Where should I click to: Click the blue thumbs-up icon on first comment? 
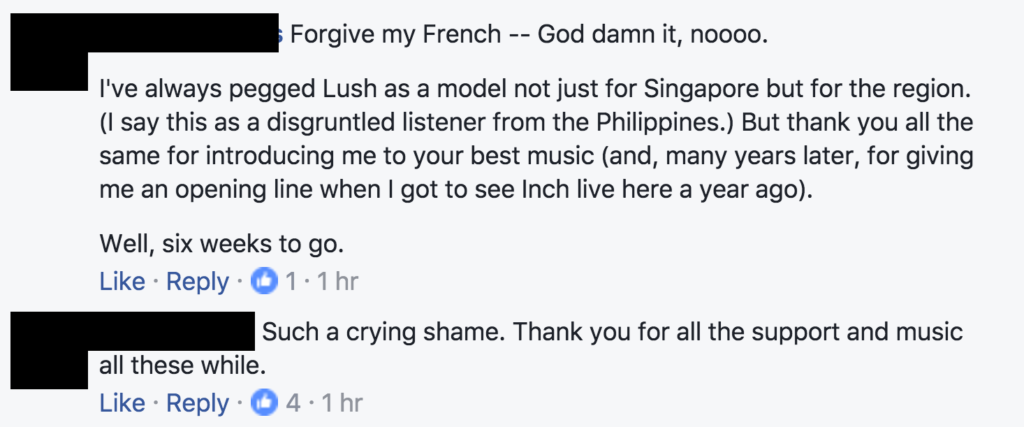265,282
